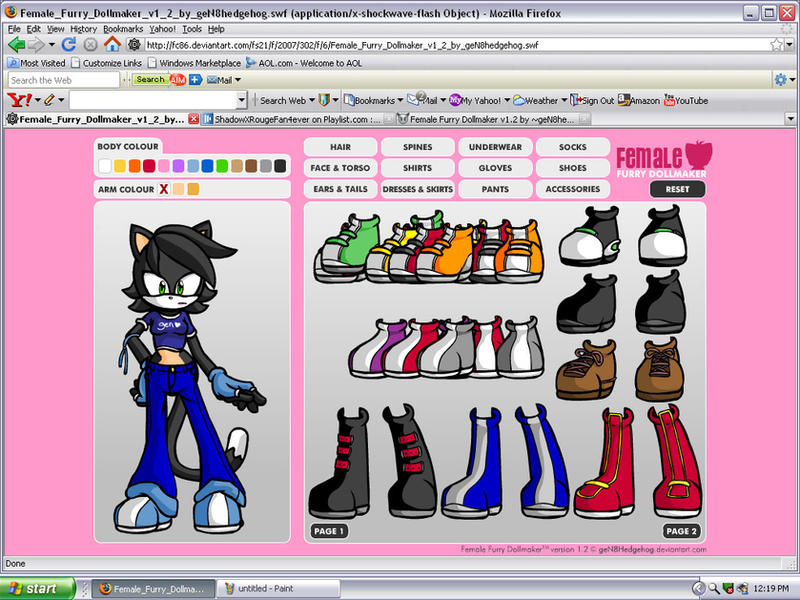This screenshot has height=600, width=800.
Task: Switch to the ShadowXRougeFan4ever Playlist.com tab
Action: [297, 119]
